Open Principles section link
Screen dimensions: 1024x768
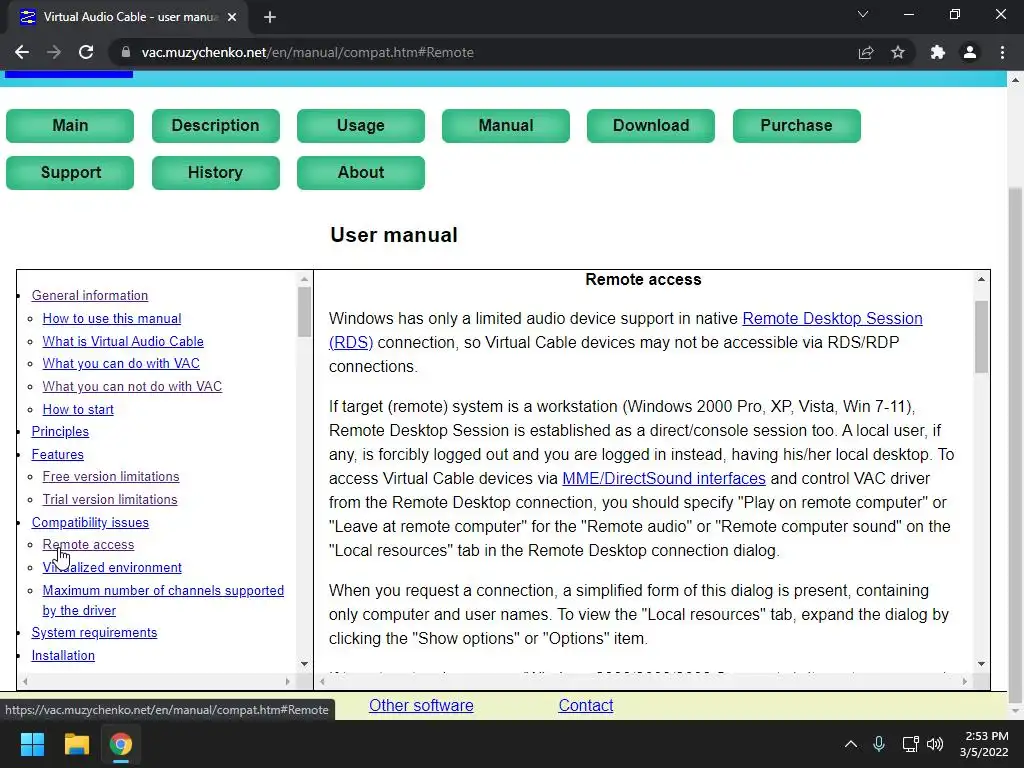point(60,431)
